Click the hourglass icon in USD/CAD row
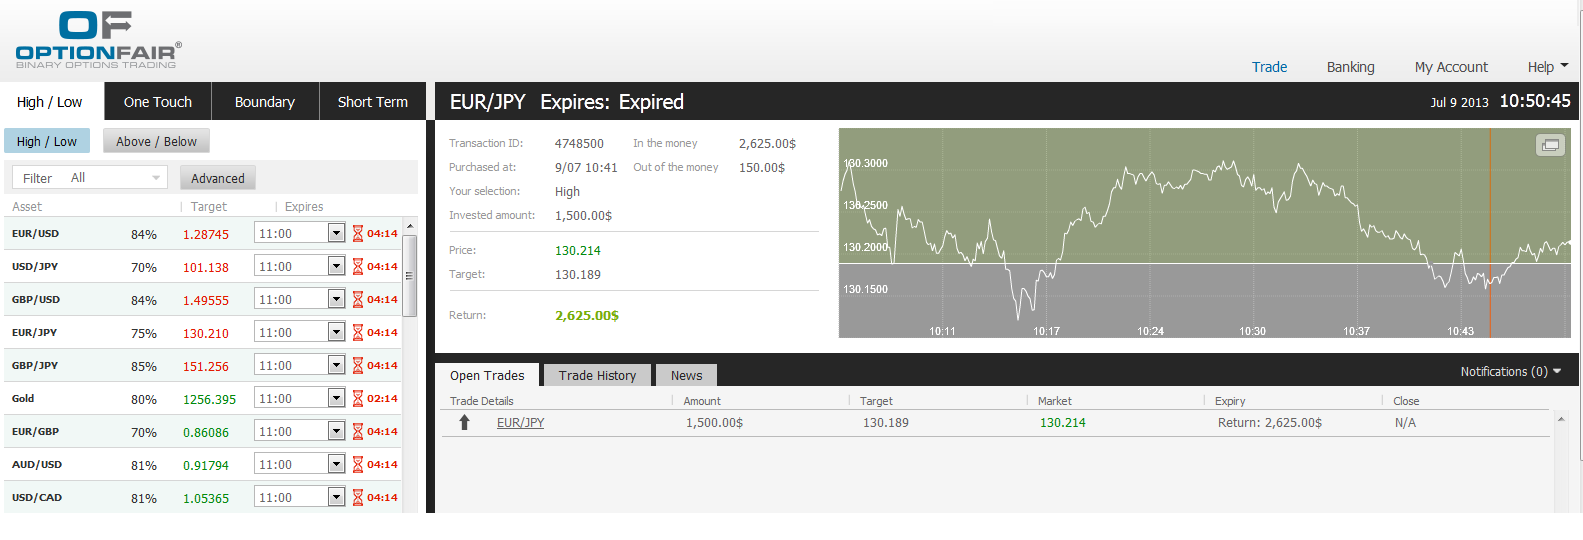 point(357,498)
